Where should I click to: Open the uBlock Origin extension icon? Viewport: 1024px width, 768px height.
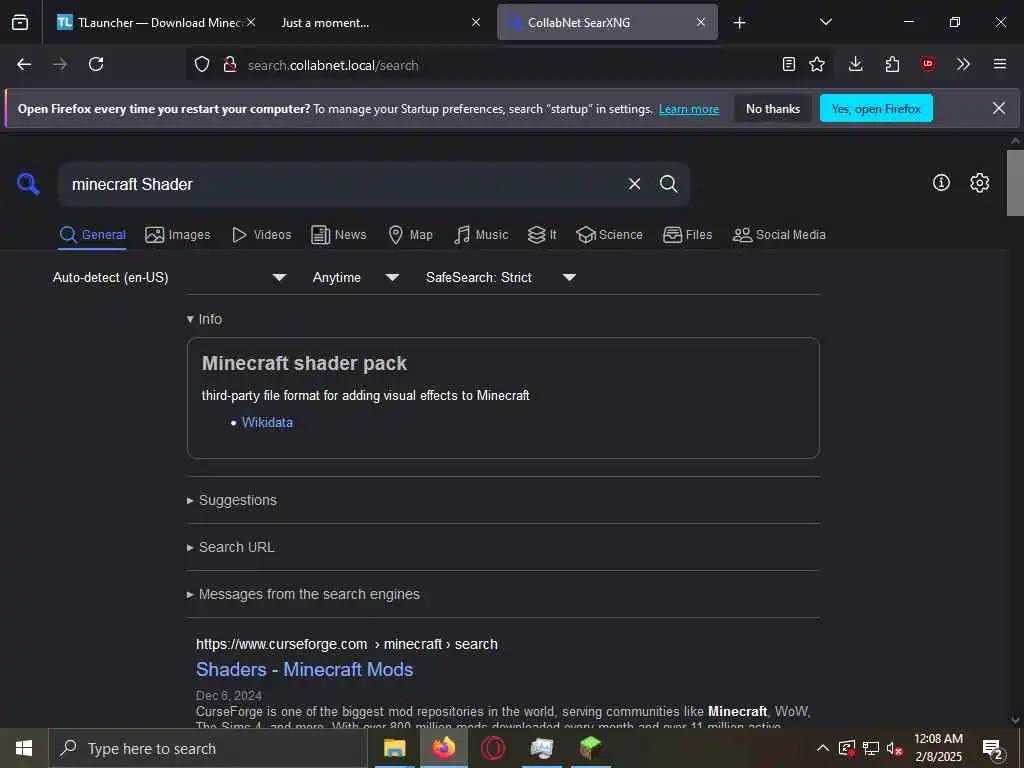click(x=928, y=64)
